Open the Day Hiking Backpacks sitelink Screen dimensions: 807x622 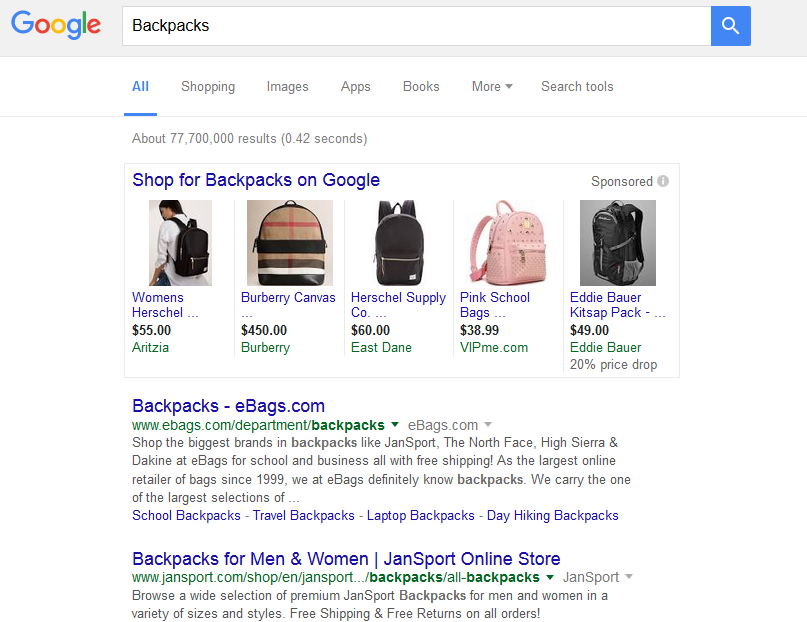point(553,516)
